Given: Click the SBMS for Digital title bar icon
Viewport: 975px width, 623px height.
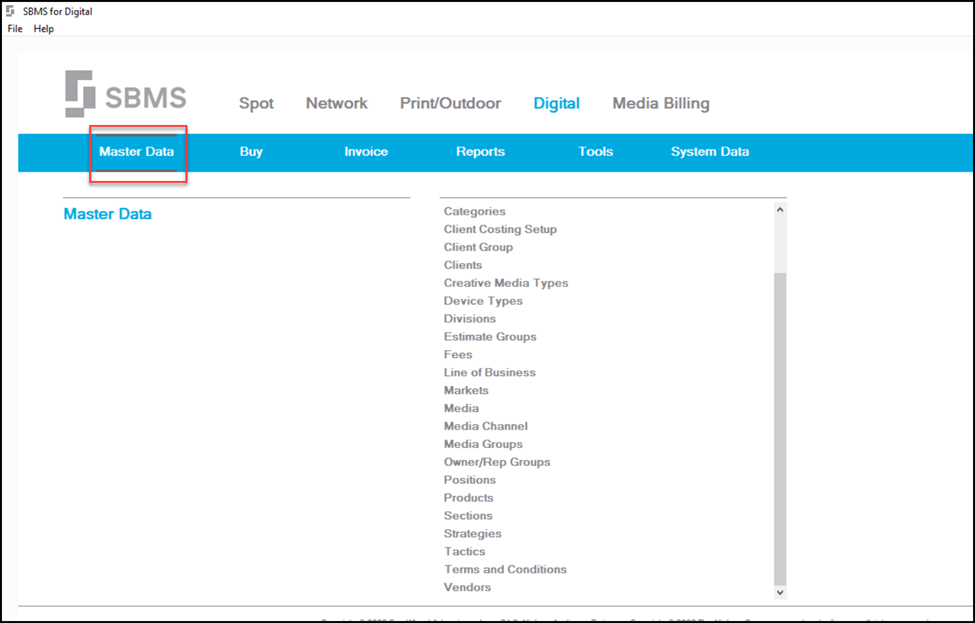Looking at the screenshot, I should pyautogui.click(x=10, y=11).
